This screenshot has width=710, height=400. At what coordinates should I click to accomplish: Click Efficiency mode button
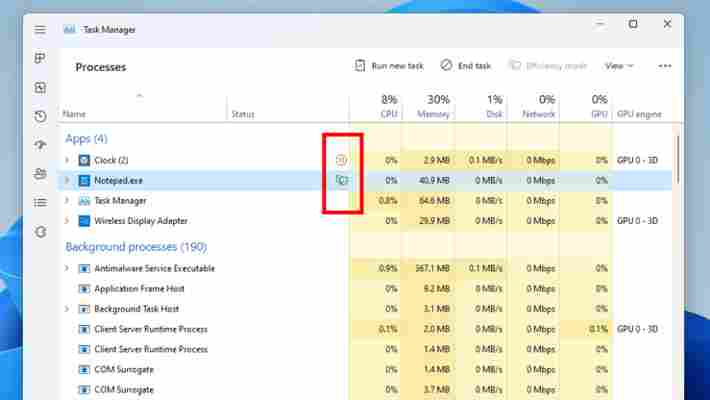[548, 66]
